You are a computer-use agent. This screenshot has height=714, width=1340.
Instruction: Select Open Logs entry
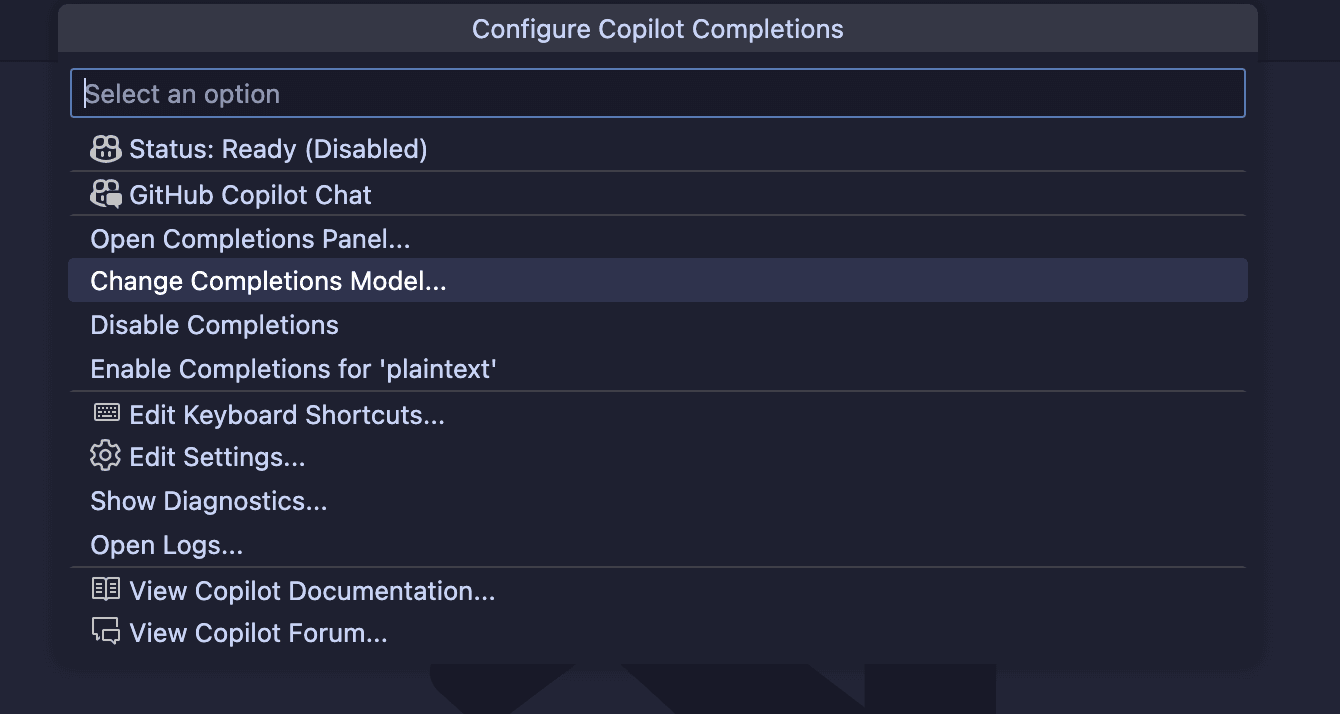coord(658,545)
